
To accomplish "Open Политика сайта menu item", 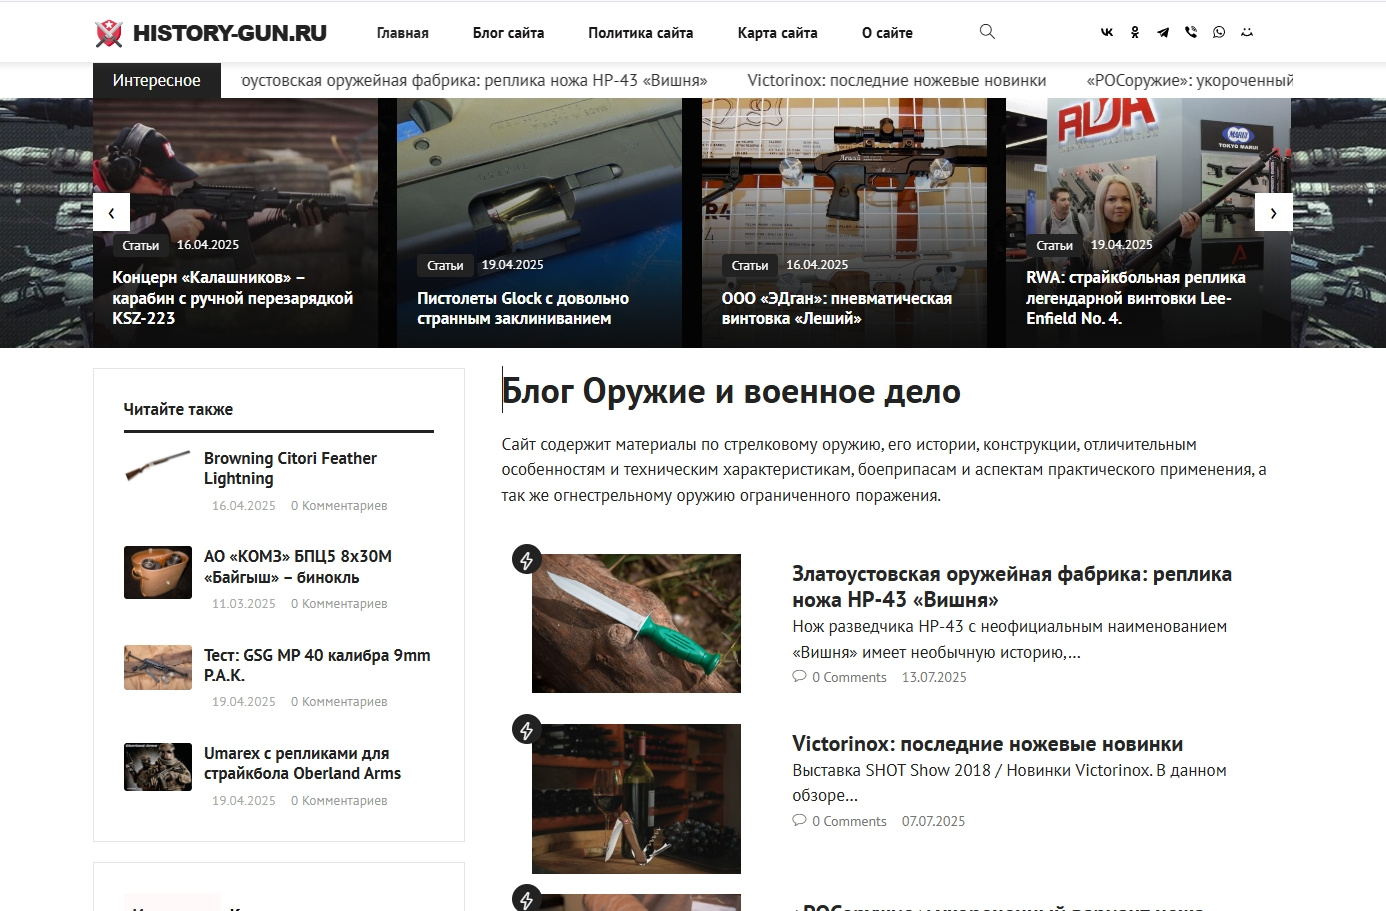I will (641, 33).
